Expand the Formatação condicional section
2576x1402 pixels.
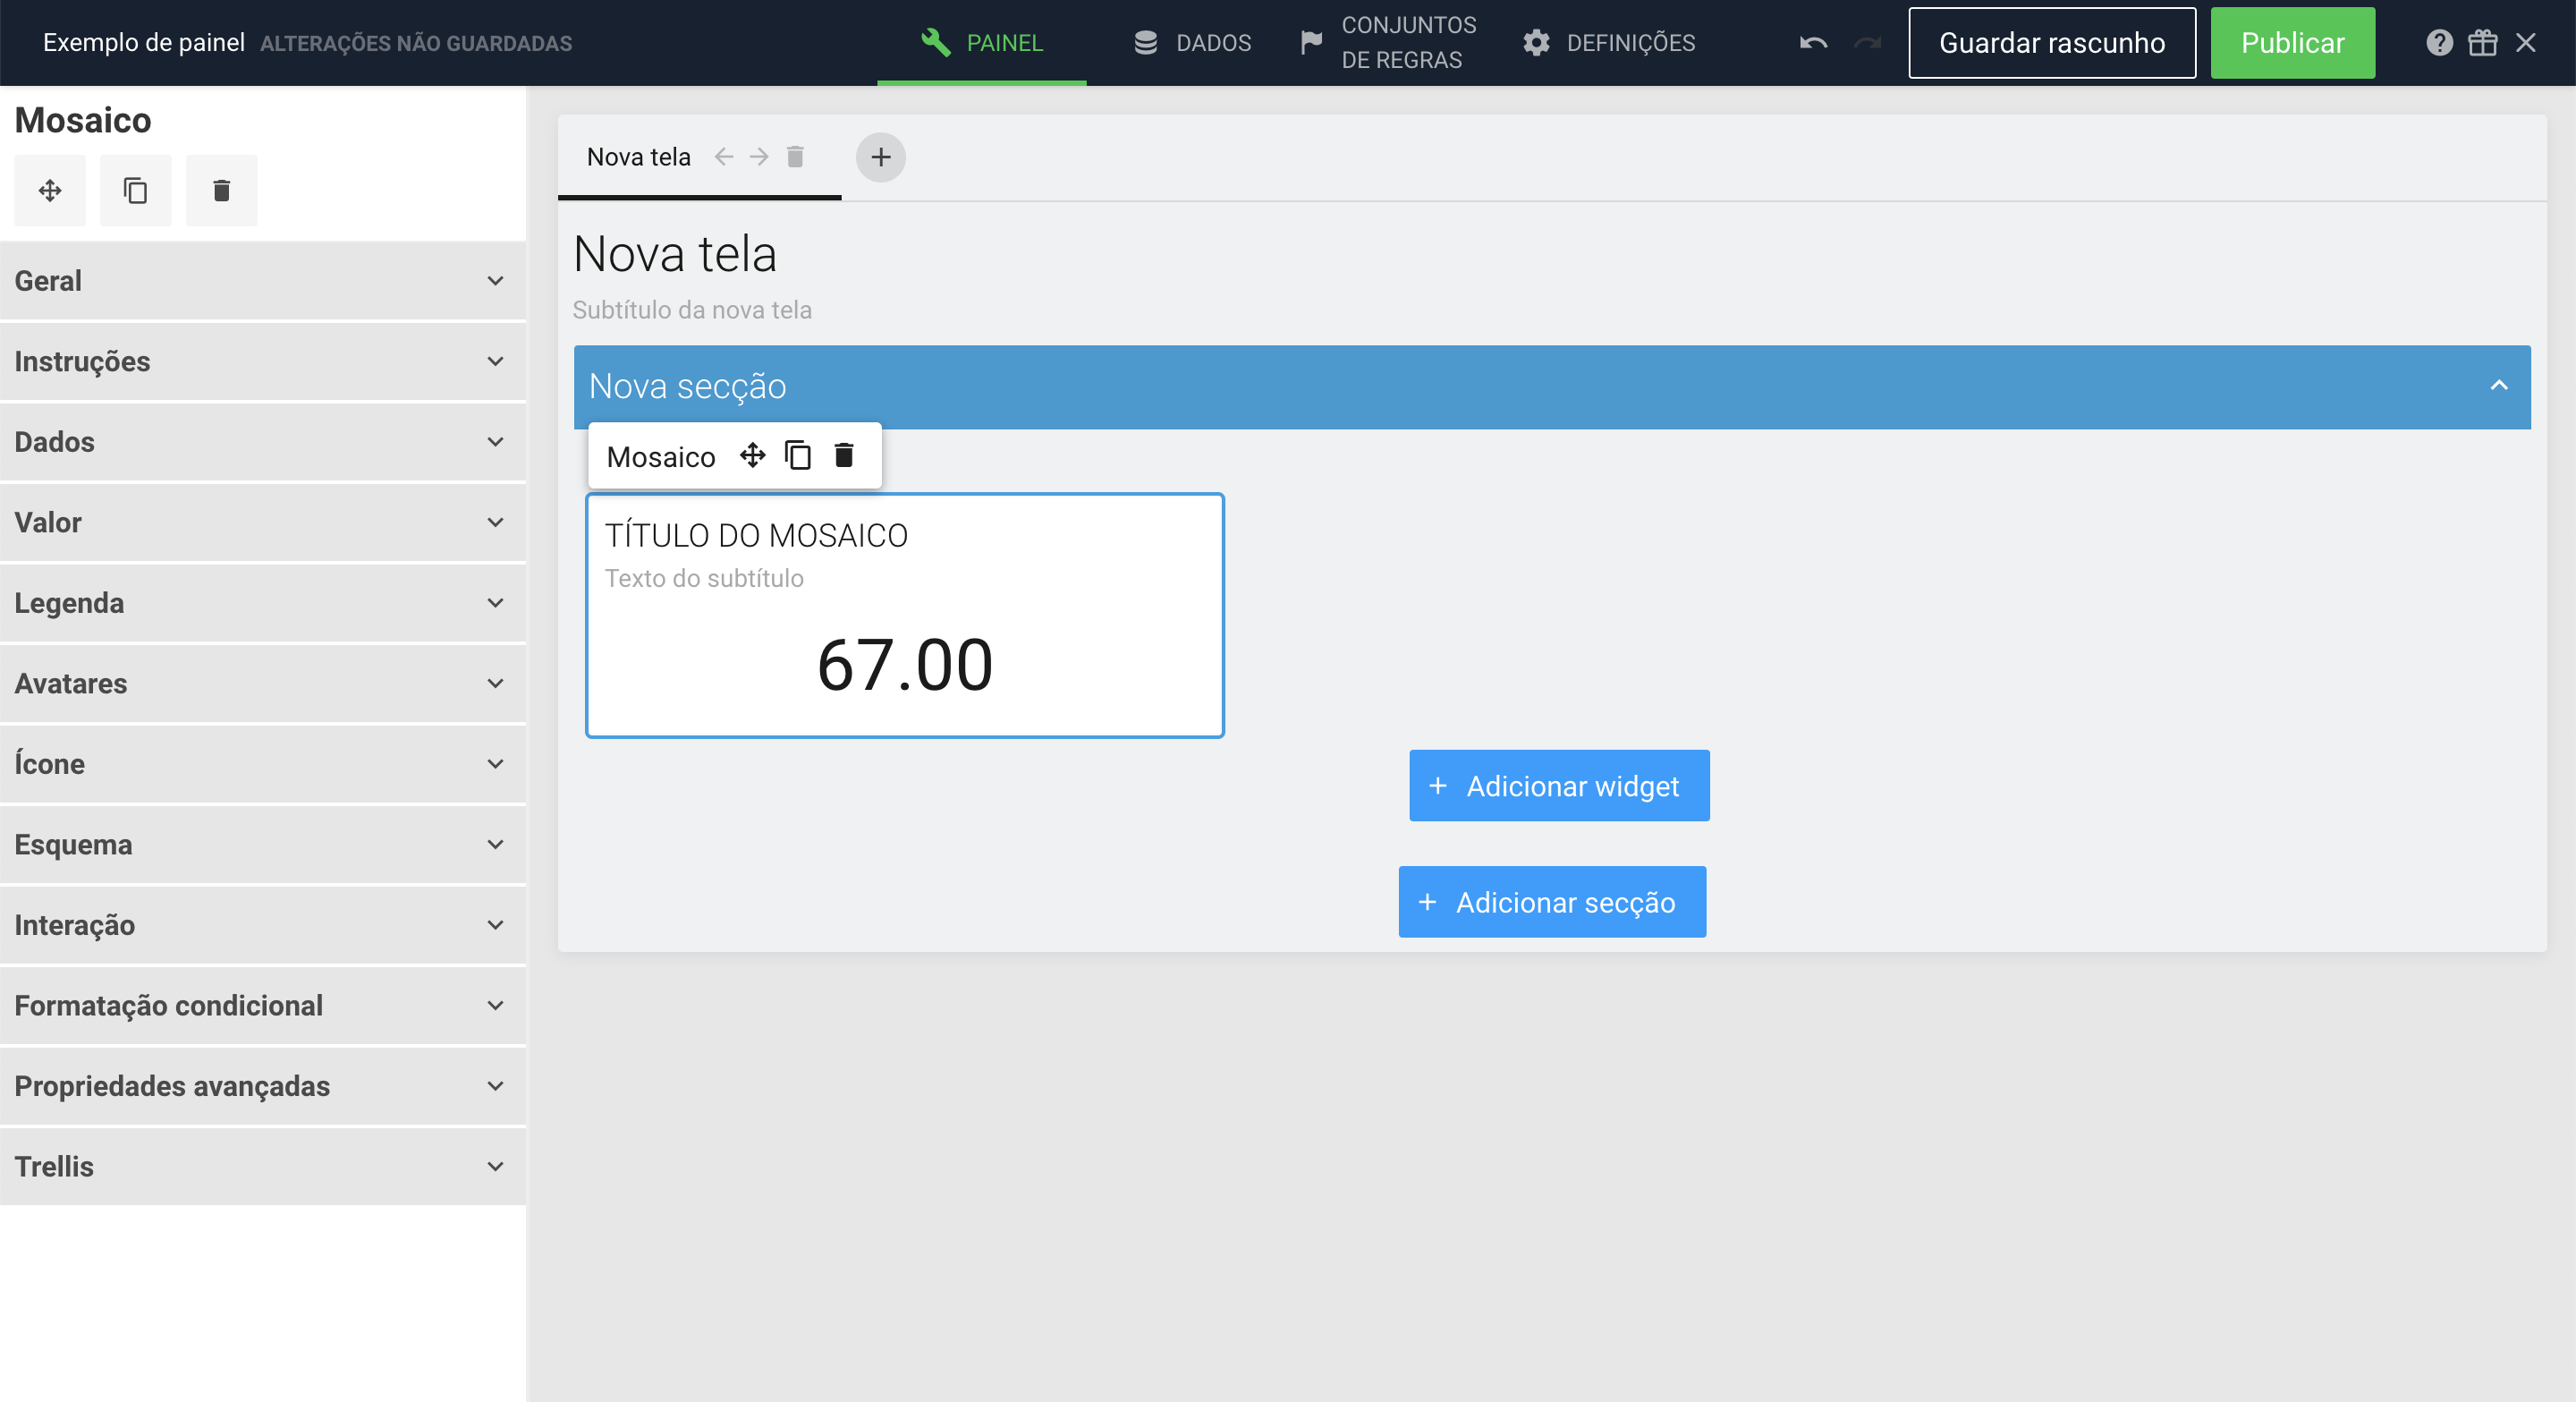coord(263,1005)
